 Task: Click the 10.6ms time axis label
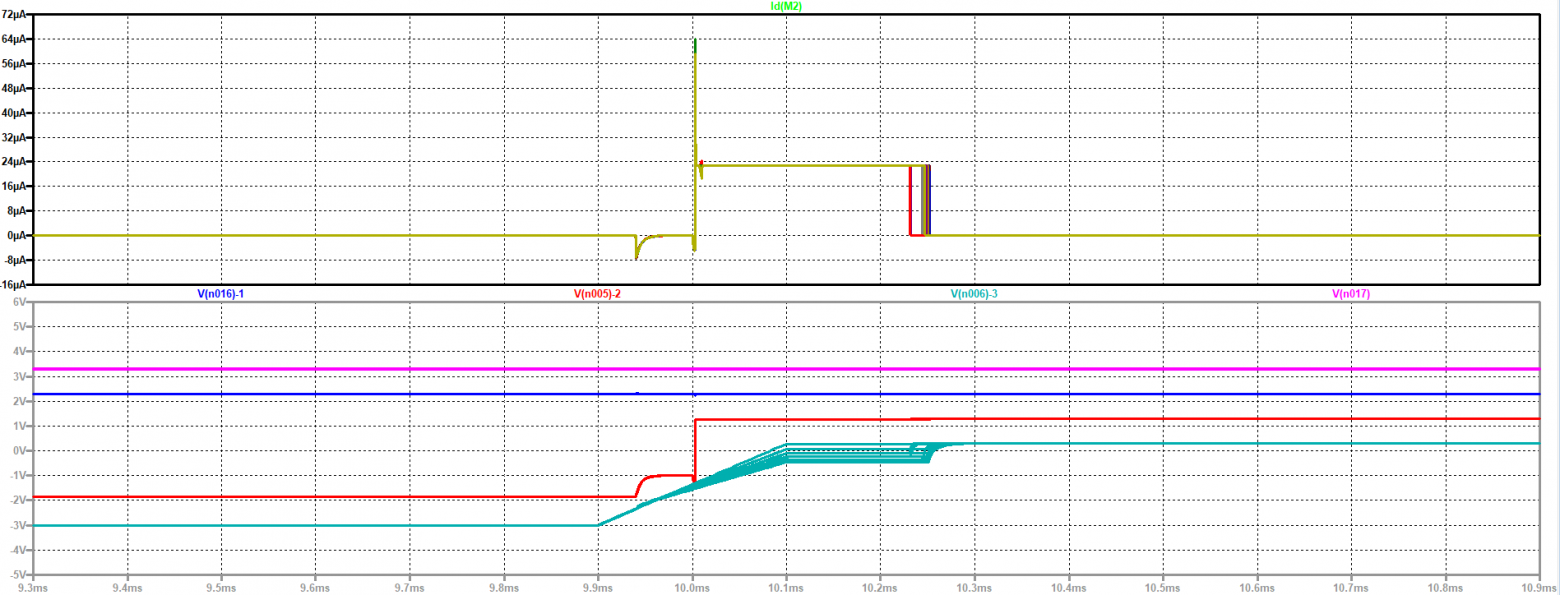point(1256,588)
